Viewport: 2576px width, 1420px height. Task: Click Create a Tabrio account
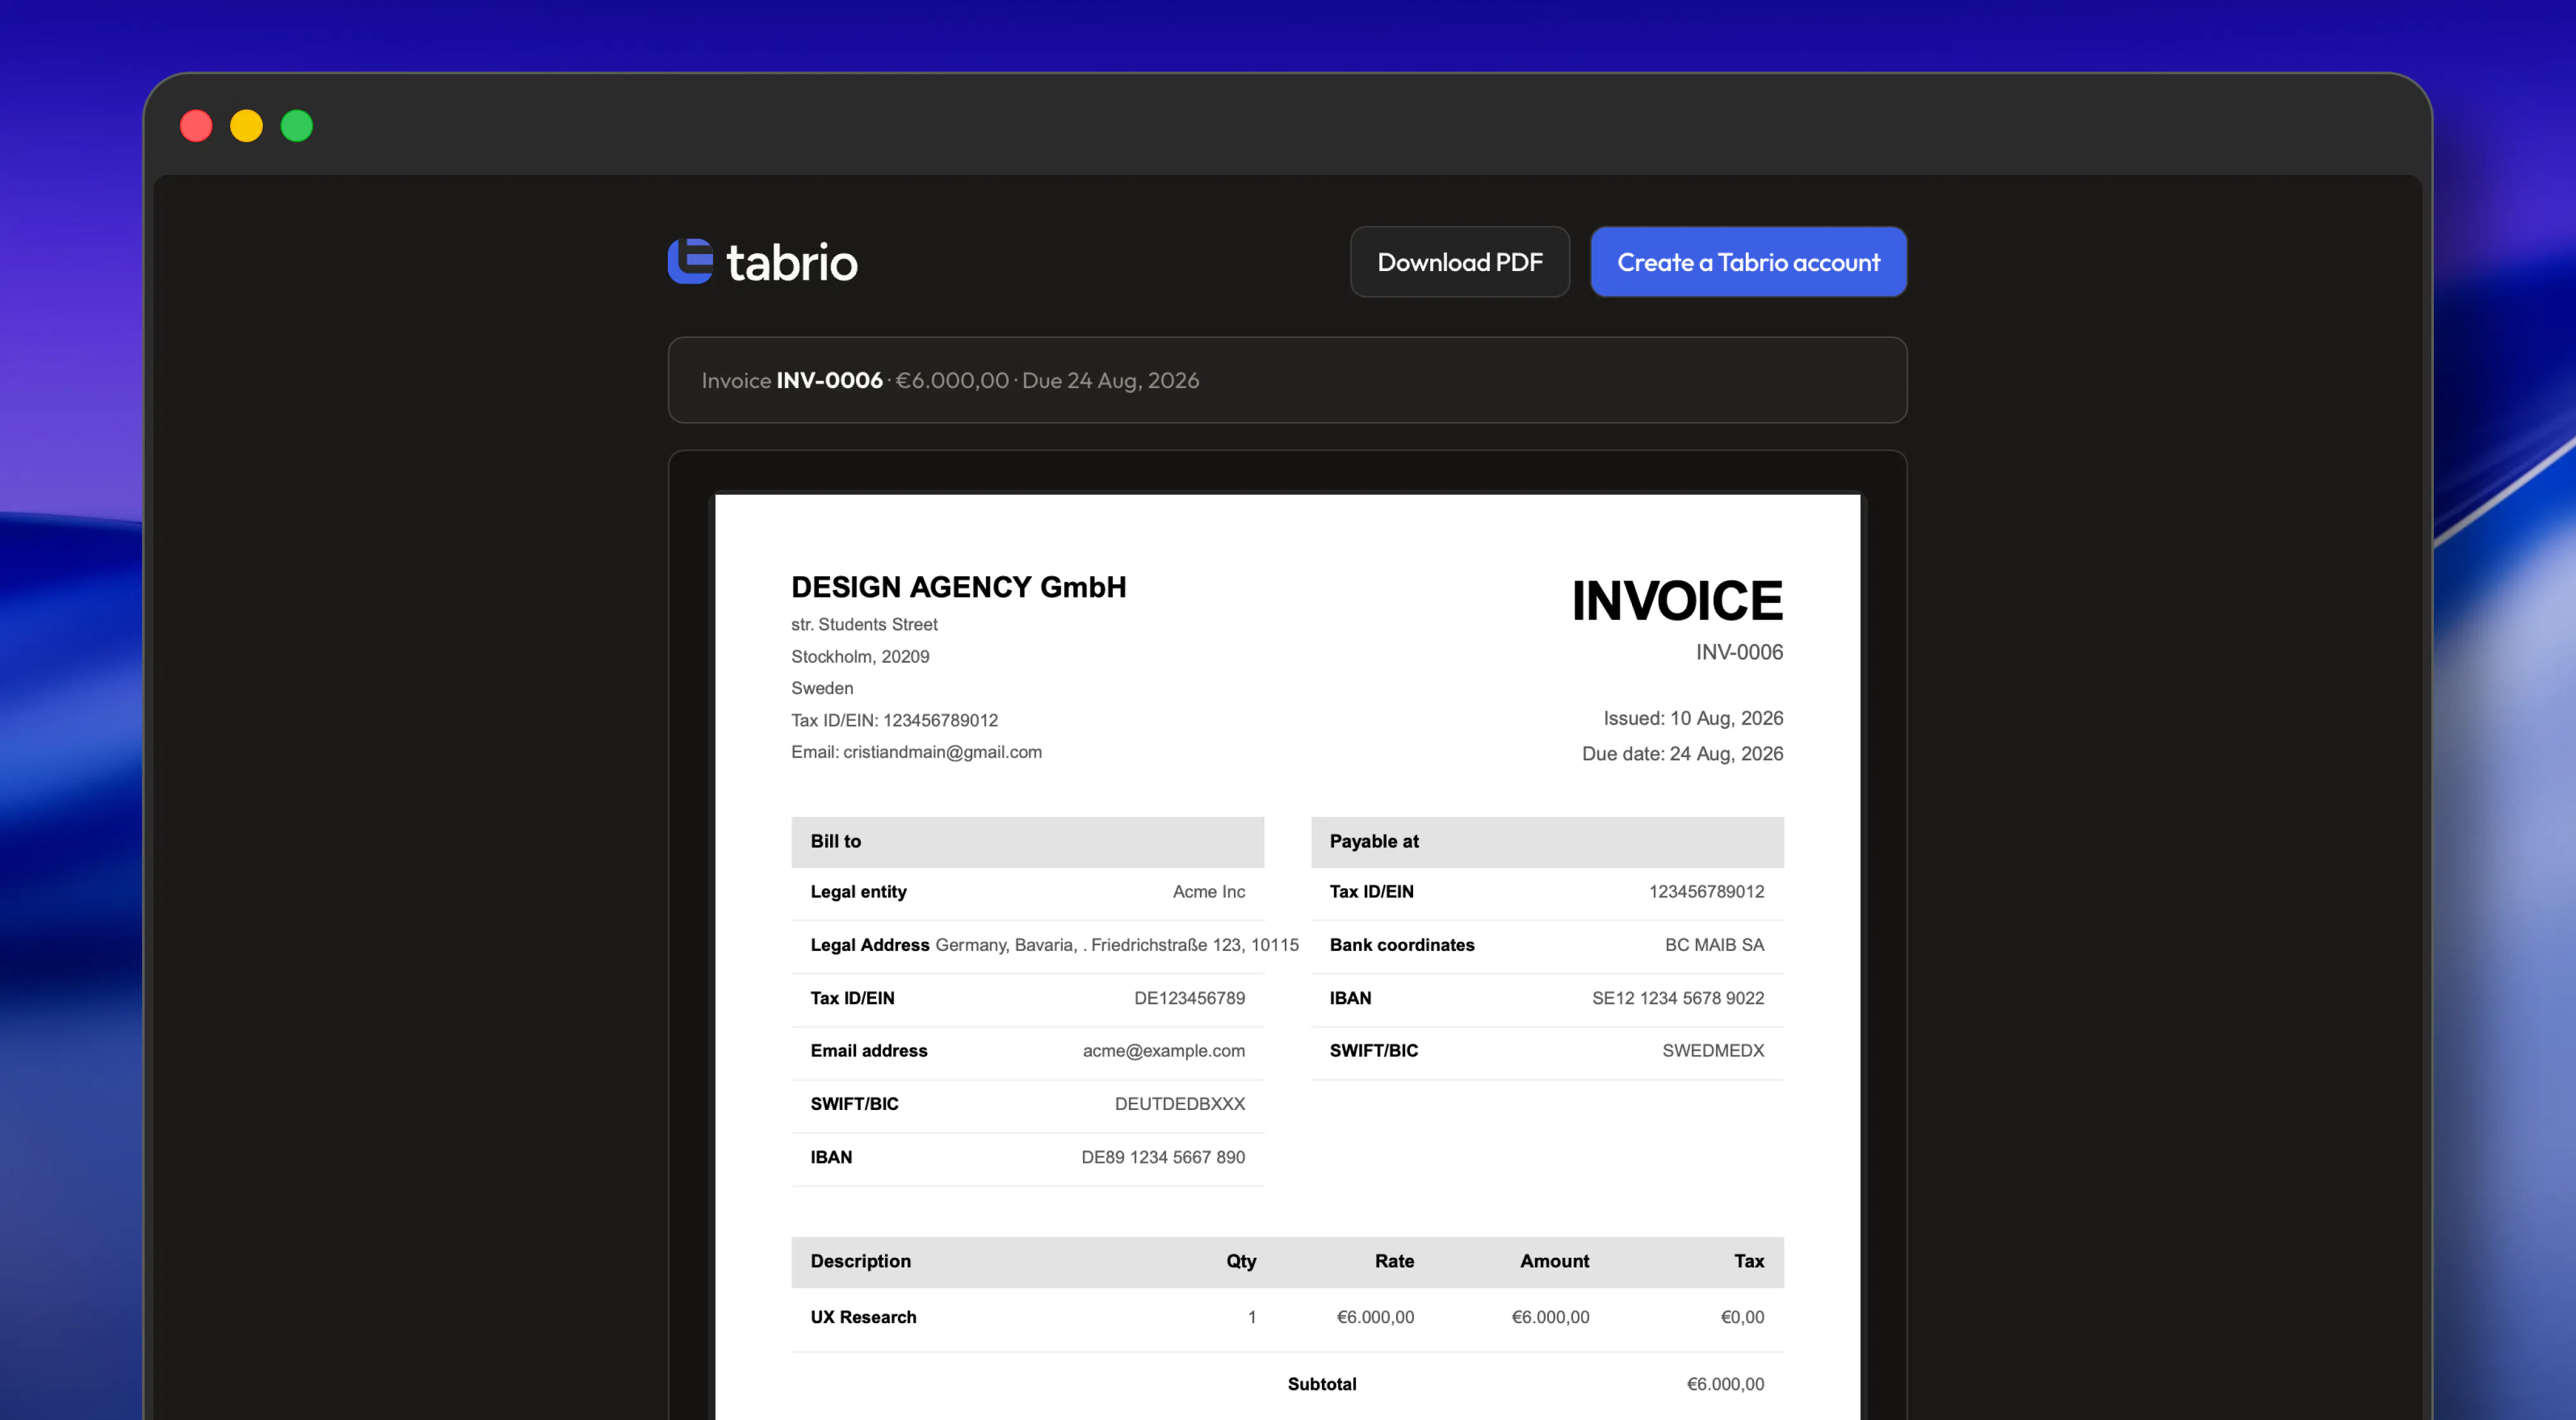[1748, 262]
